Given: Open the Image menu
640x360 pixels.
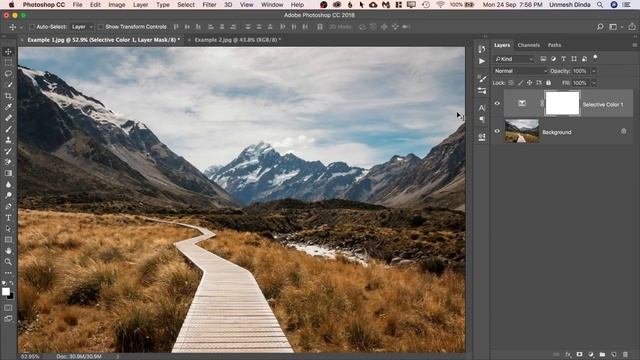Looking at the screenshot, I should (117, 5).
